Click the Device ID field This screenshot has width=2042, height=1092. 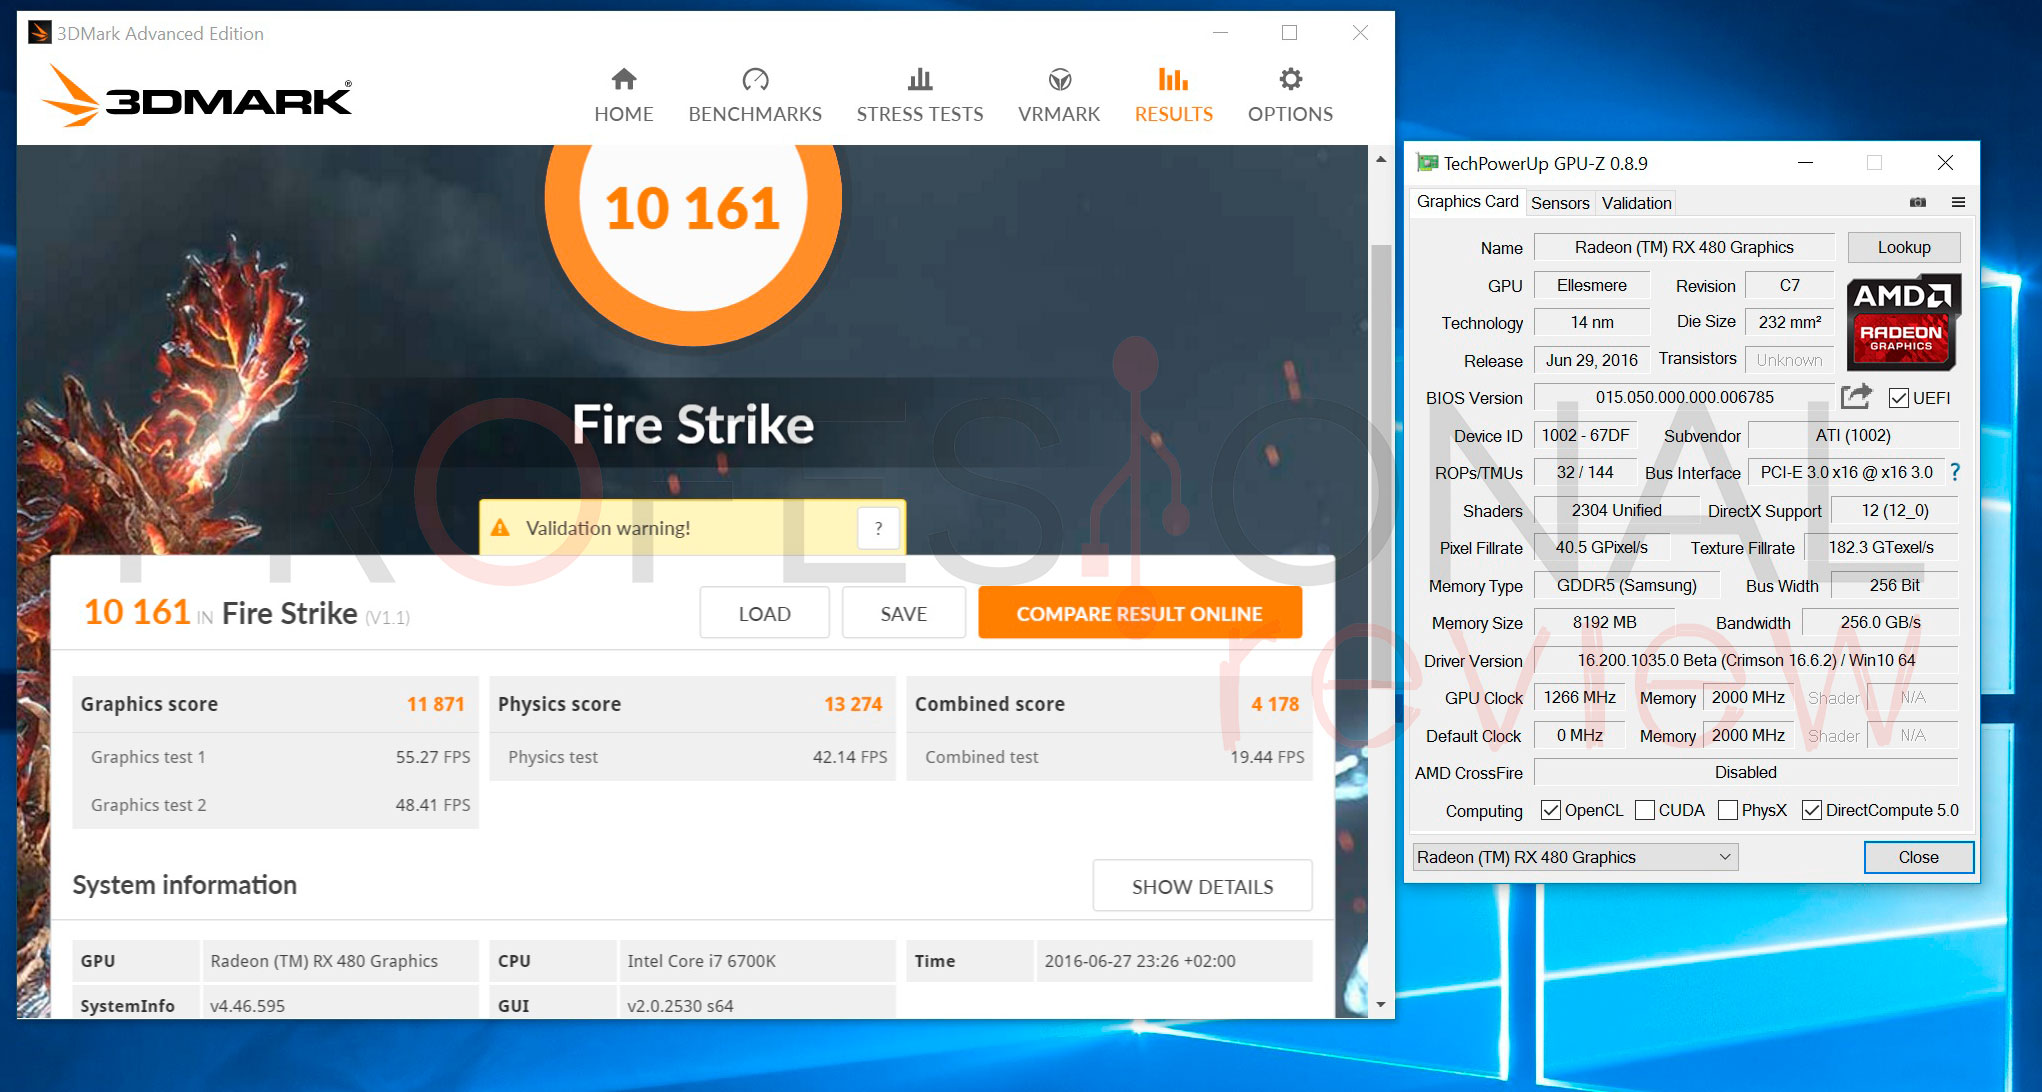[x=1585, y=435]
